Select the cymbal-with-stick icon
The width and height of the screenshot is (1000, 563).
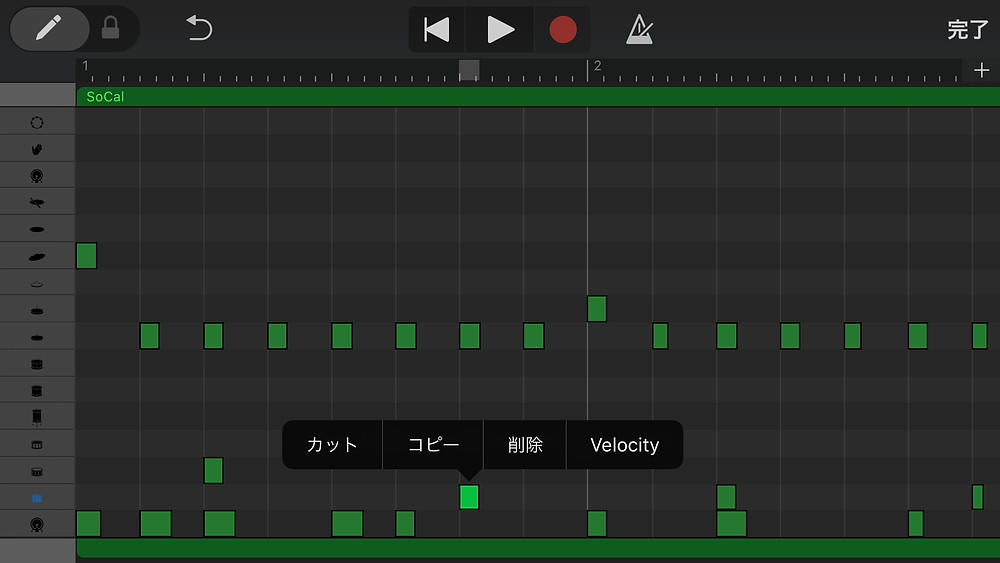37,203
